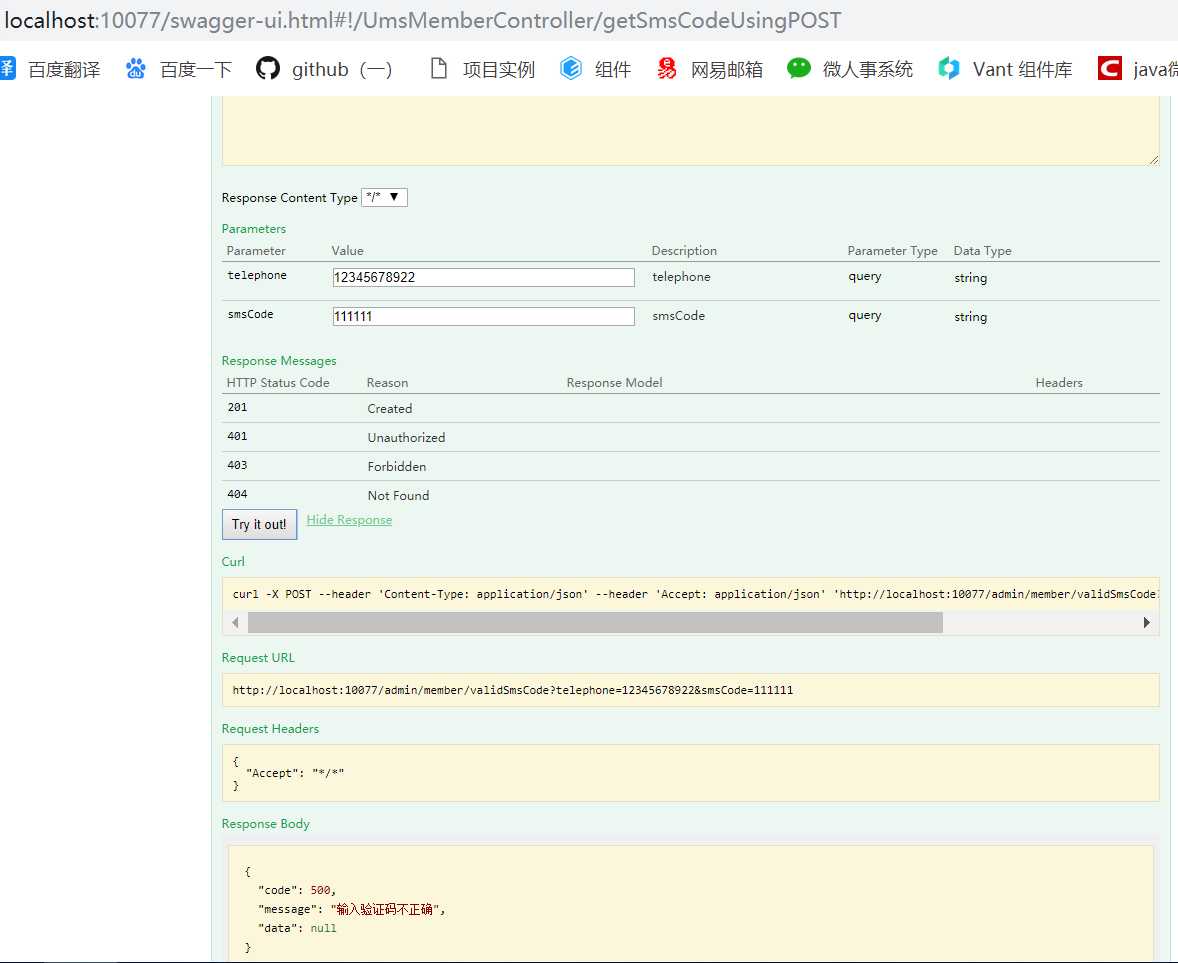Viewport: 1178px width, 963px height.
Task: Open the github octocat bookmark icon
Action: pyautogui.click(x=267, y=68)
